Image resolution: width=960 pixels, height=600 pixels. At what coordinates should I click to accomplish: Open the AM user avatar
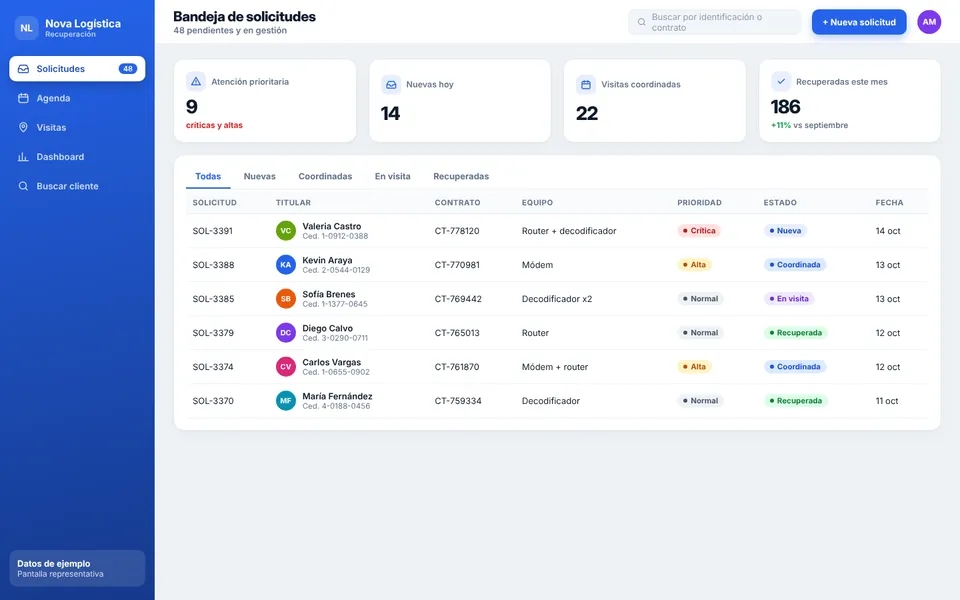pyautogui.click(x=929, y=22)
